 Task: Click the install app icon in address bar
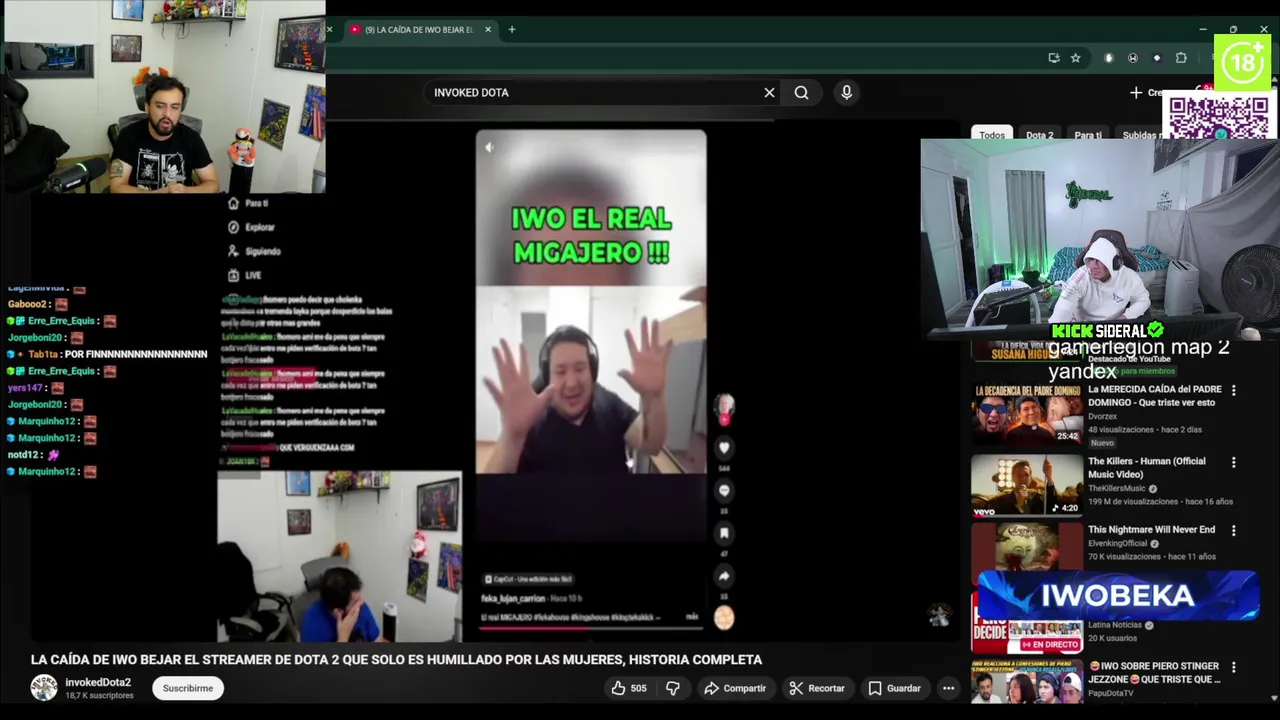coord(1053,58)
